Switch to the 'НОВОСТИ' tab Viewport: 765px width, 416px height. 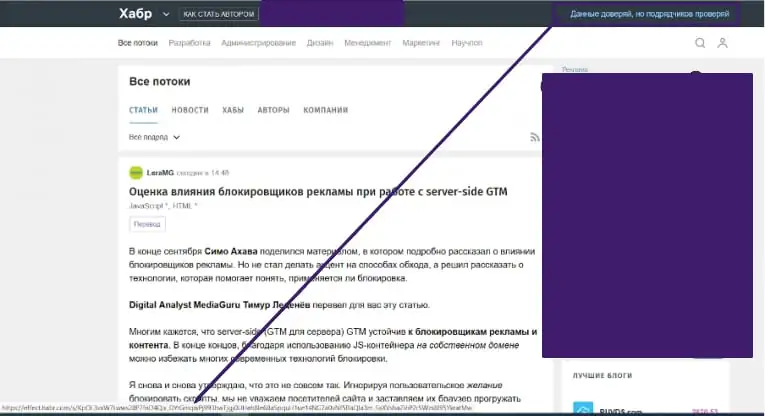pyautogui.click(x=190, y=110)
